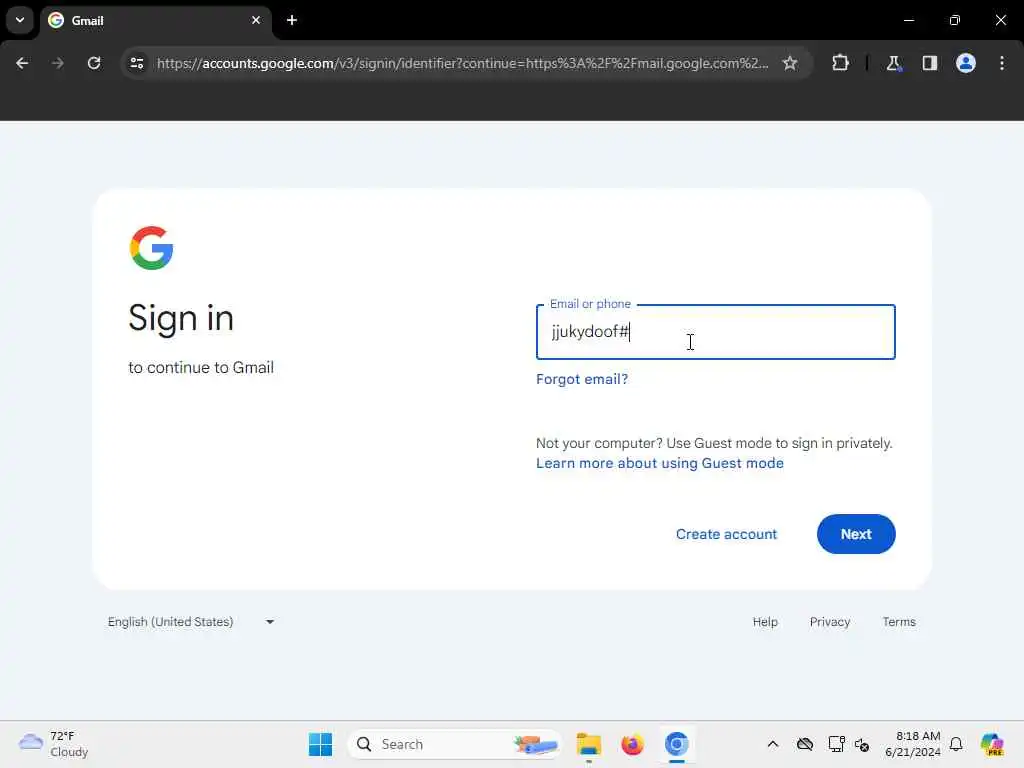Open the Windows Start menu
The width and height of the screenshot is (1024, 768).
click(320, 744)
